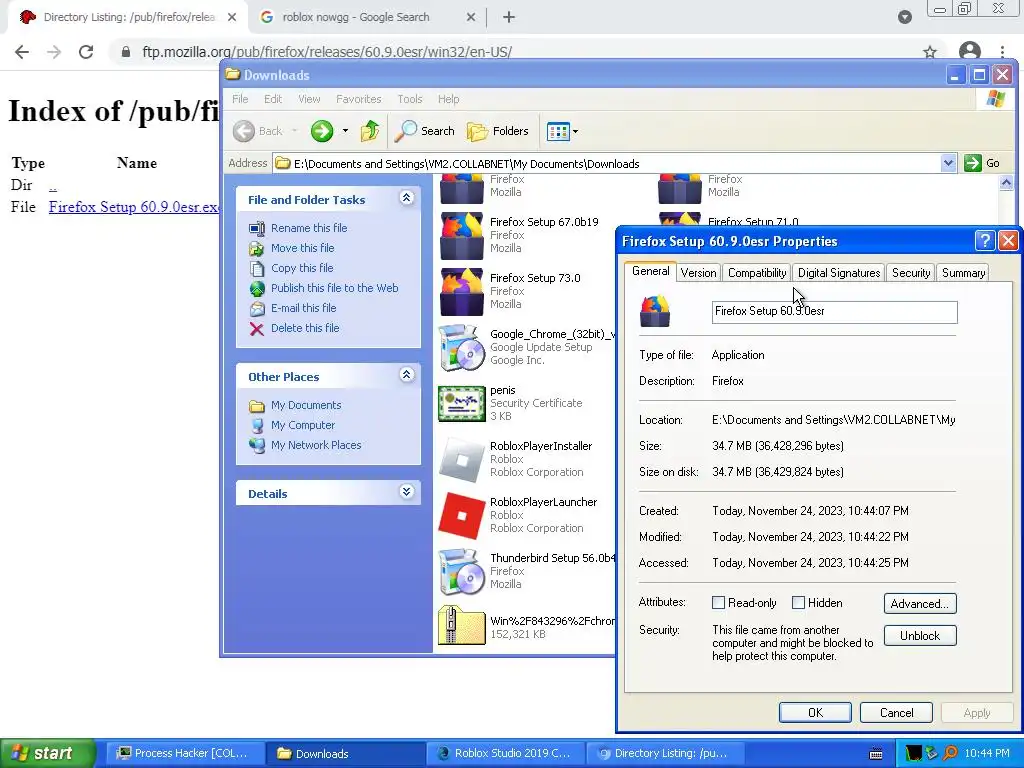Switch to the Compatibility tab
The width and height of the screenshot is (1024, 768).
(757, 273)
